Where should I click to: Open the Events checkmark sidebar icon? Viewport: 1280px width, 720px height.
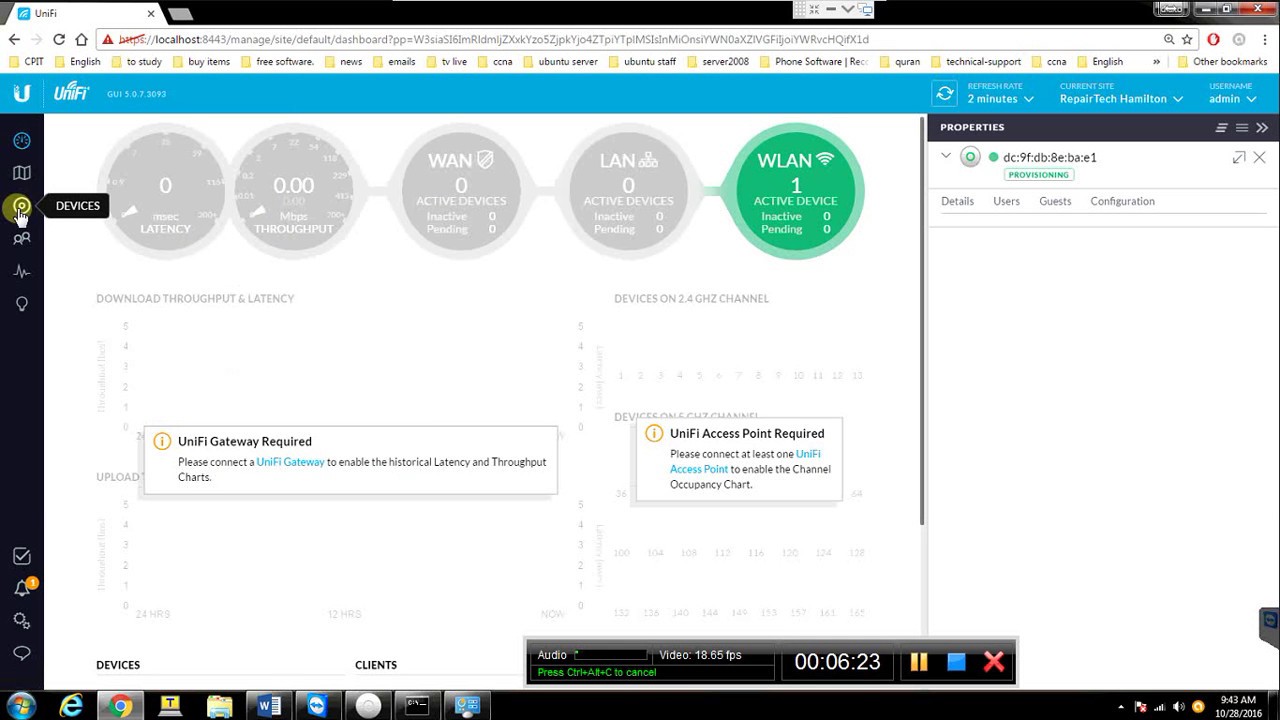(x=22, y=556)
